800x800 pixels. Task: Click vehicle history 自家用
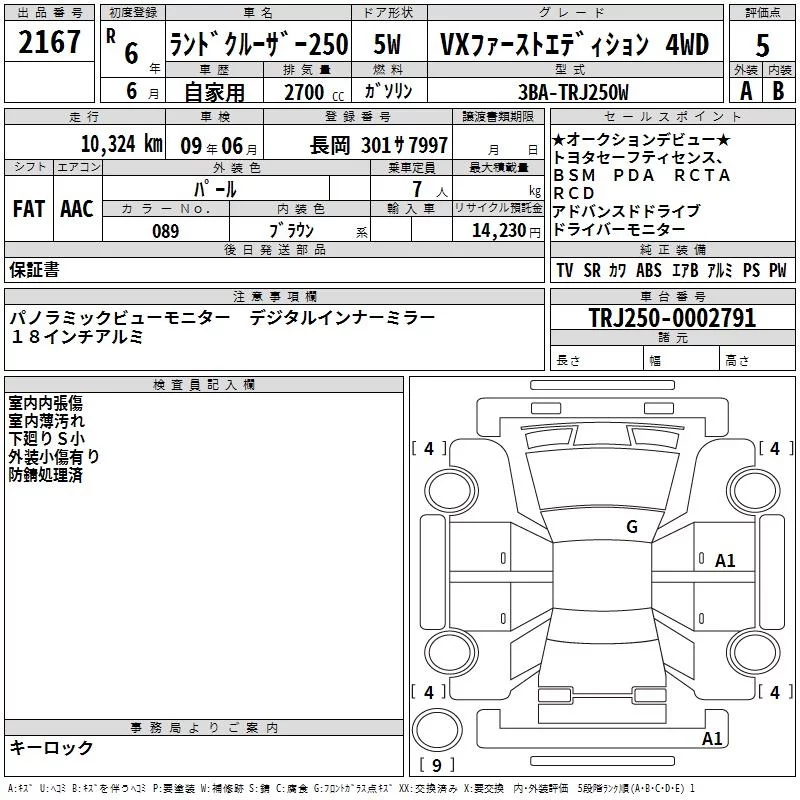(x=214, y=92)
